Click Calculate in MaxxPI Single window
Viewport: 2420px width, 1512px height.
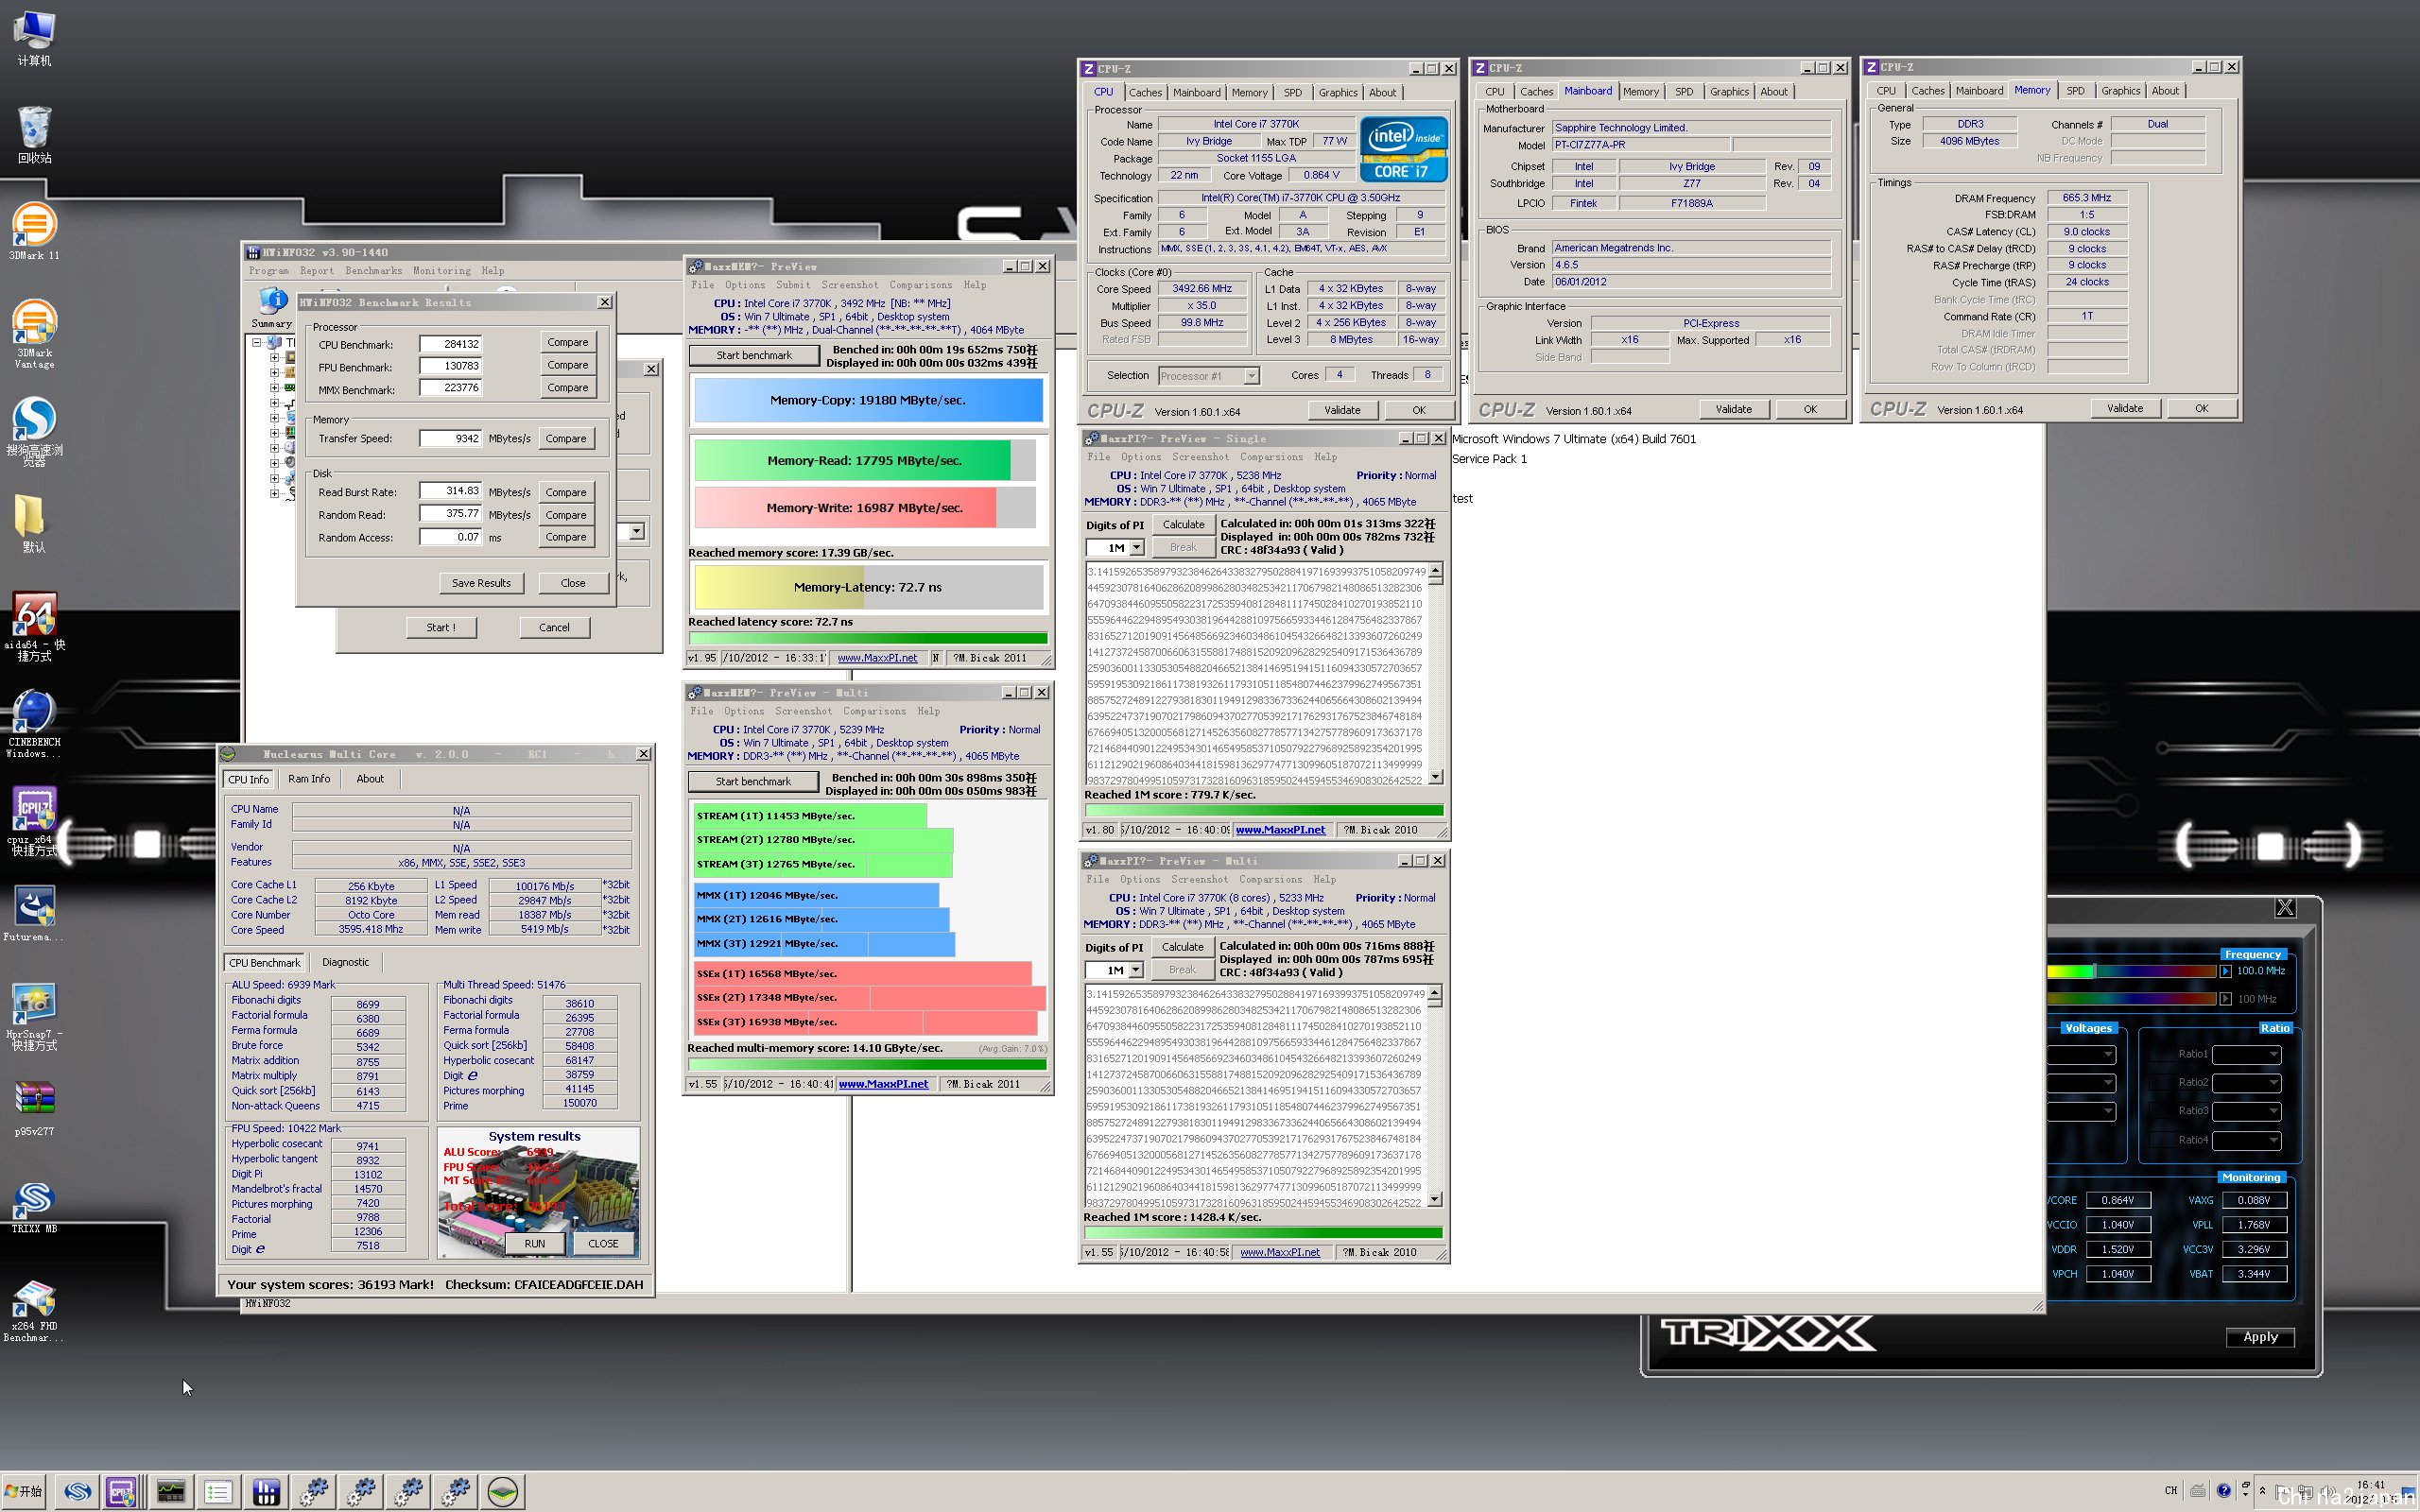(x=1183, y=524)
